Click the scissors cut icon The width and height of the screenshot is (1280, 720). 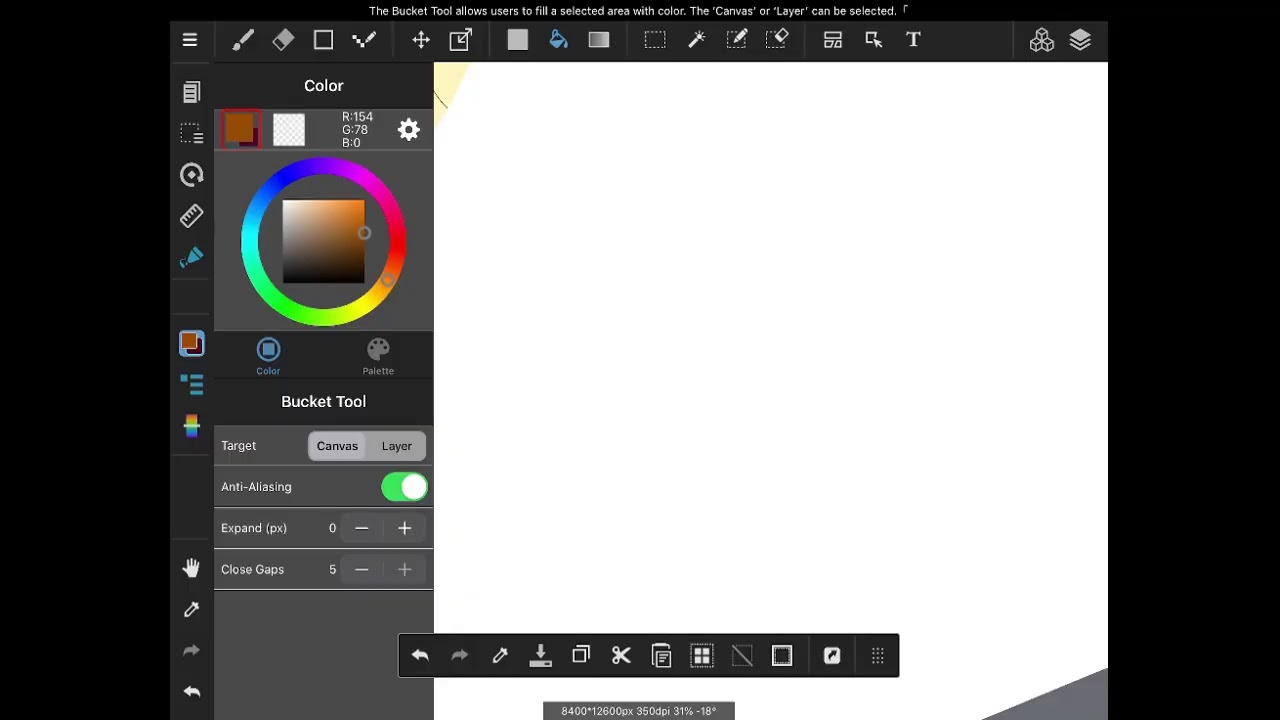coord(621,656)
